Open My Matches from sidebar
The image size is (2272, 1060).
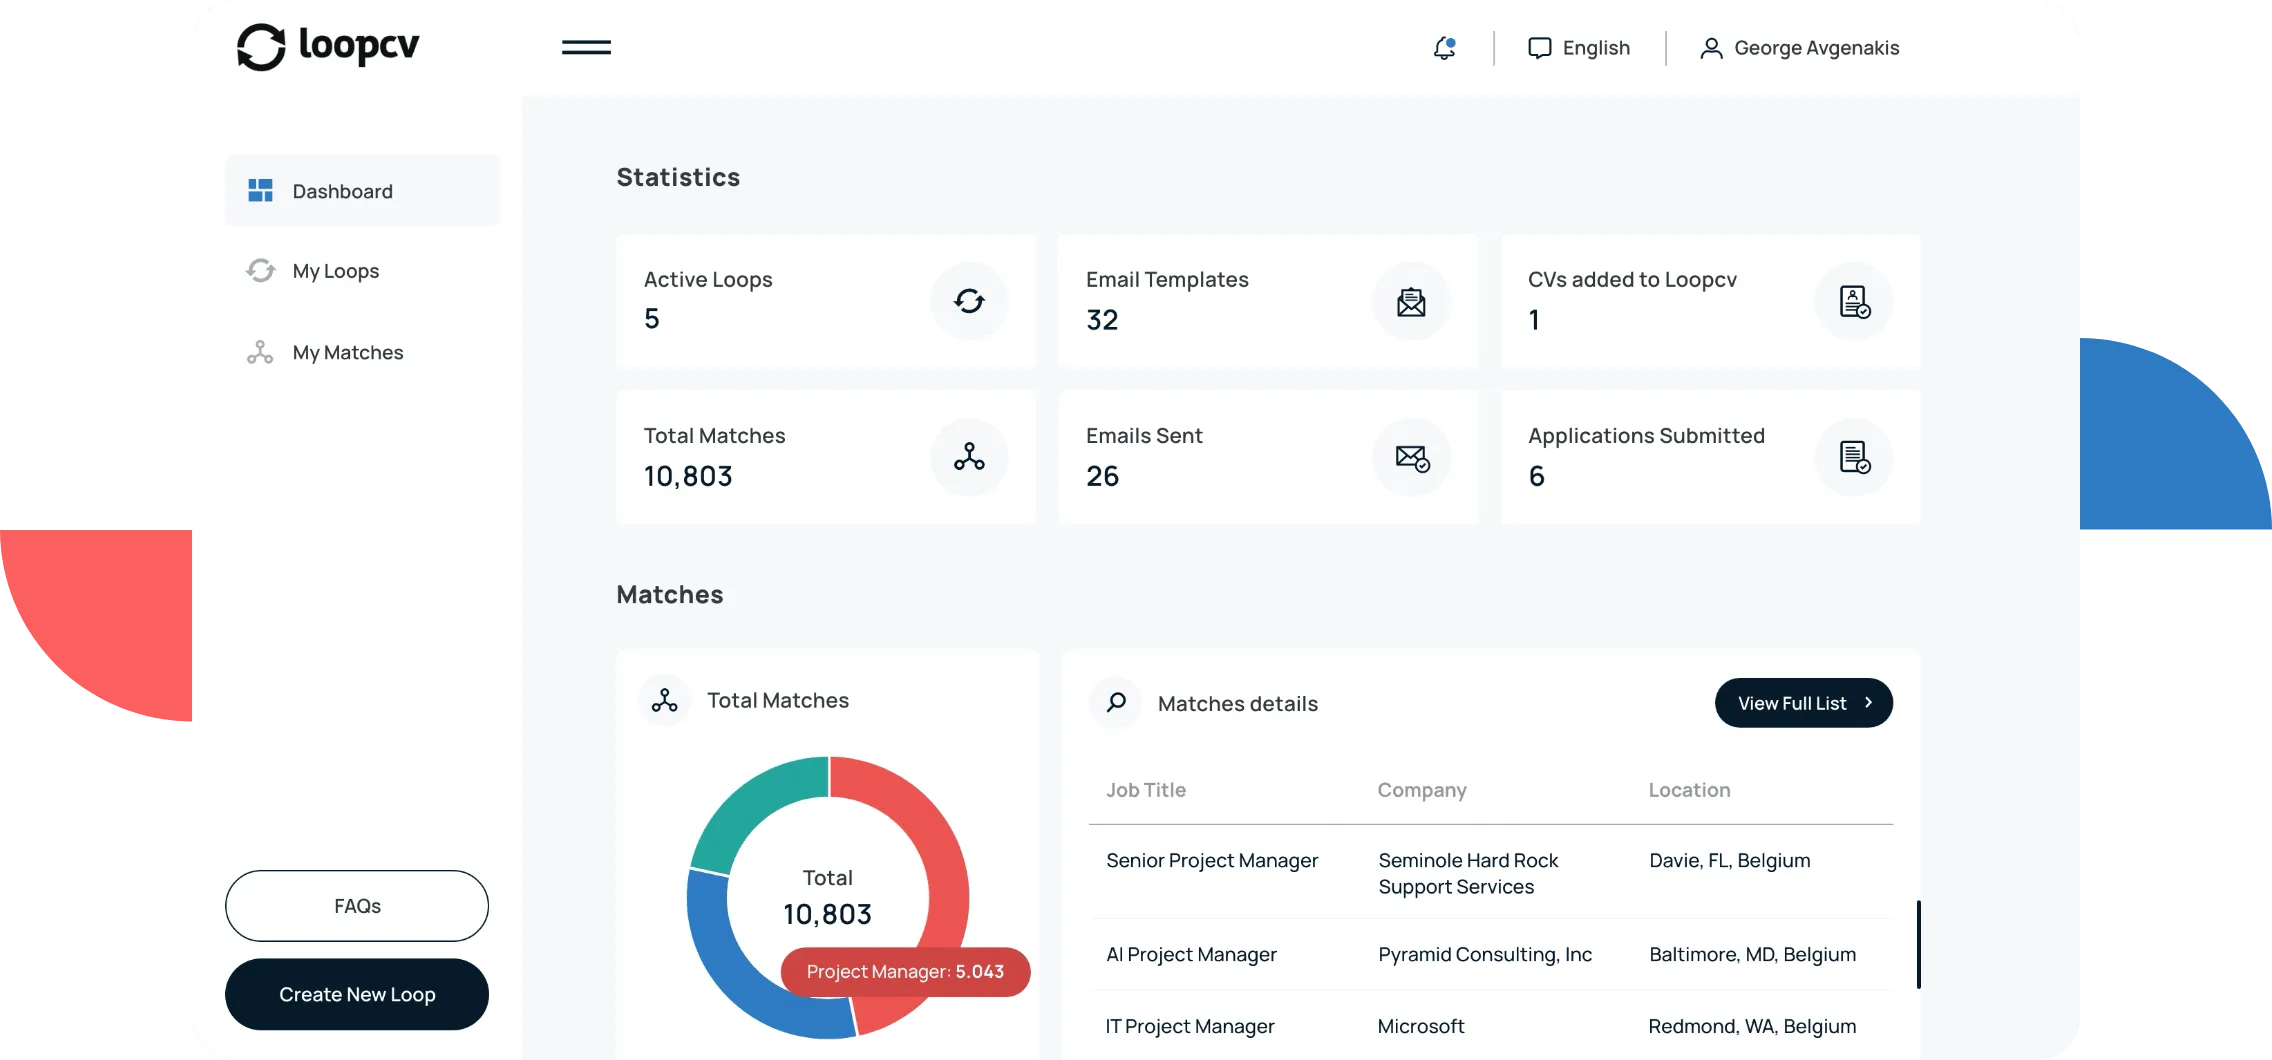pyautogui.click(x=347, y=353)
